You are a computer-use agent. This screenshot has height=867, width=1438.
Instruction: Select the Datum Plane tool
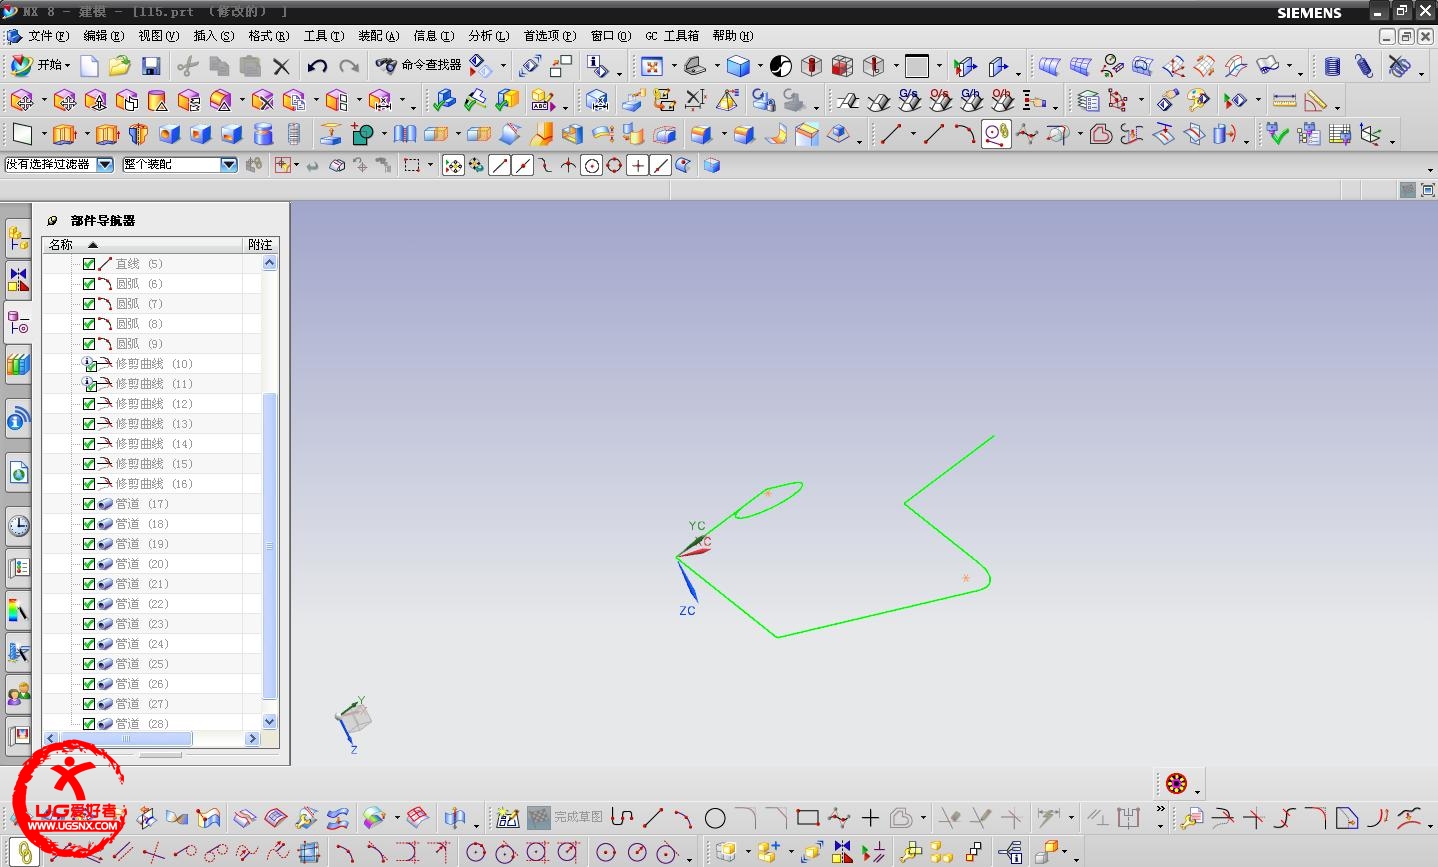(x=22, y=134)
